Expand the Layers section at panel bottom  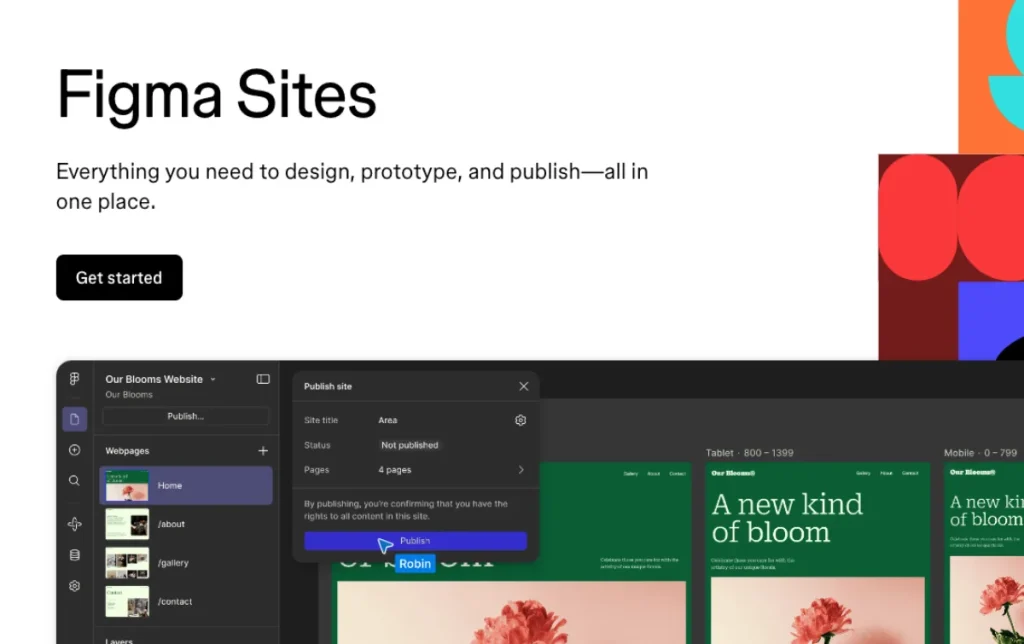click(118, 639)
